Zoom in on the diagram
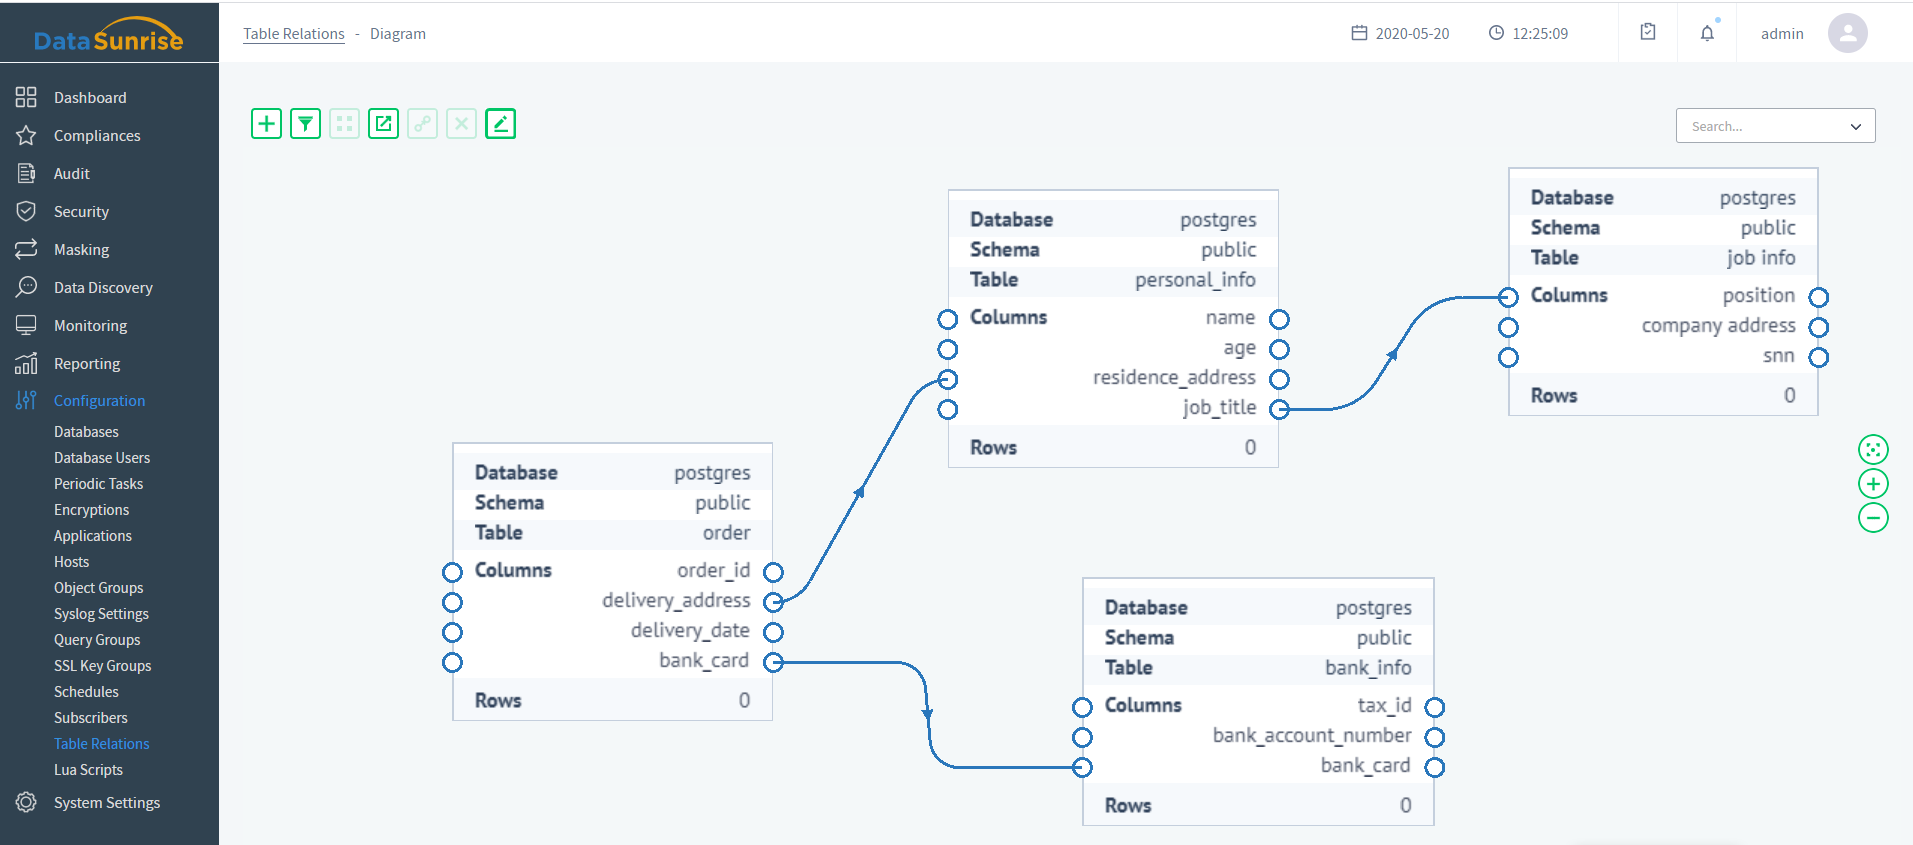 click(x=1873, y=484)
